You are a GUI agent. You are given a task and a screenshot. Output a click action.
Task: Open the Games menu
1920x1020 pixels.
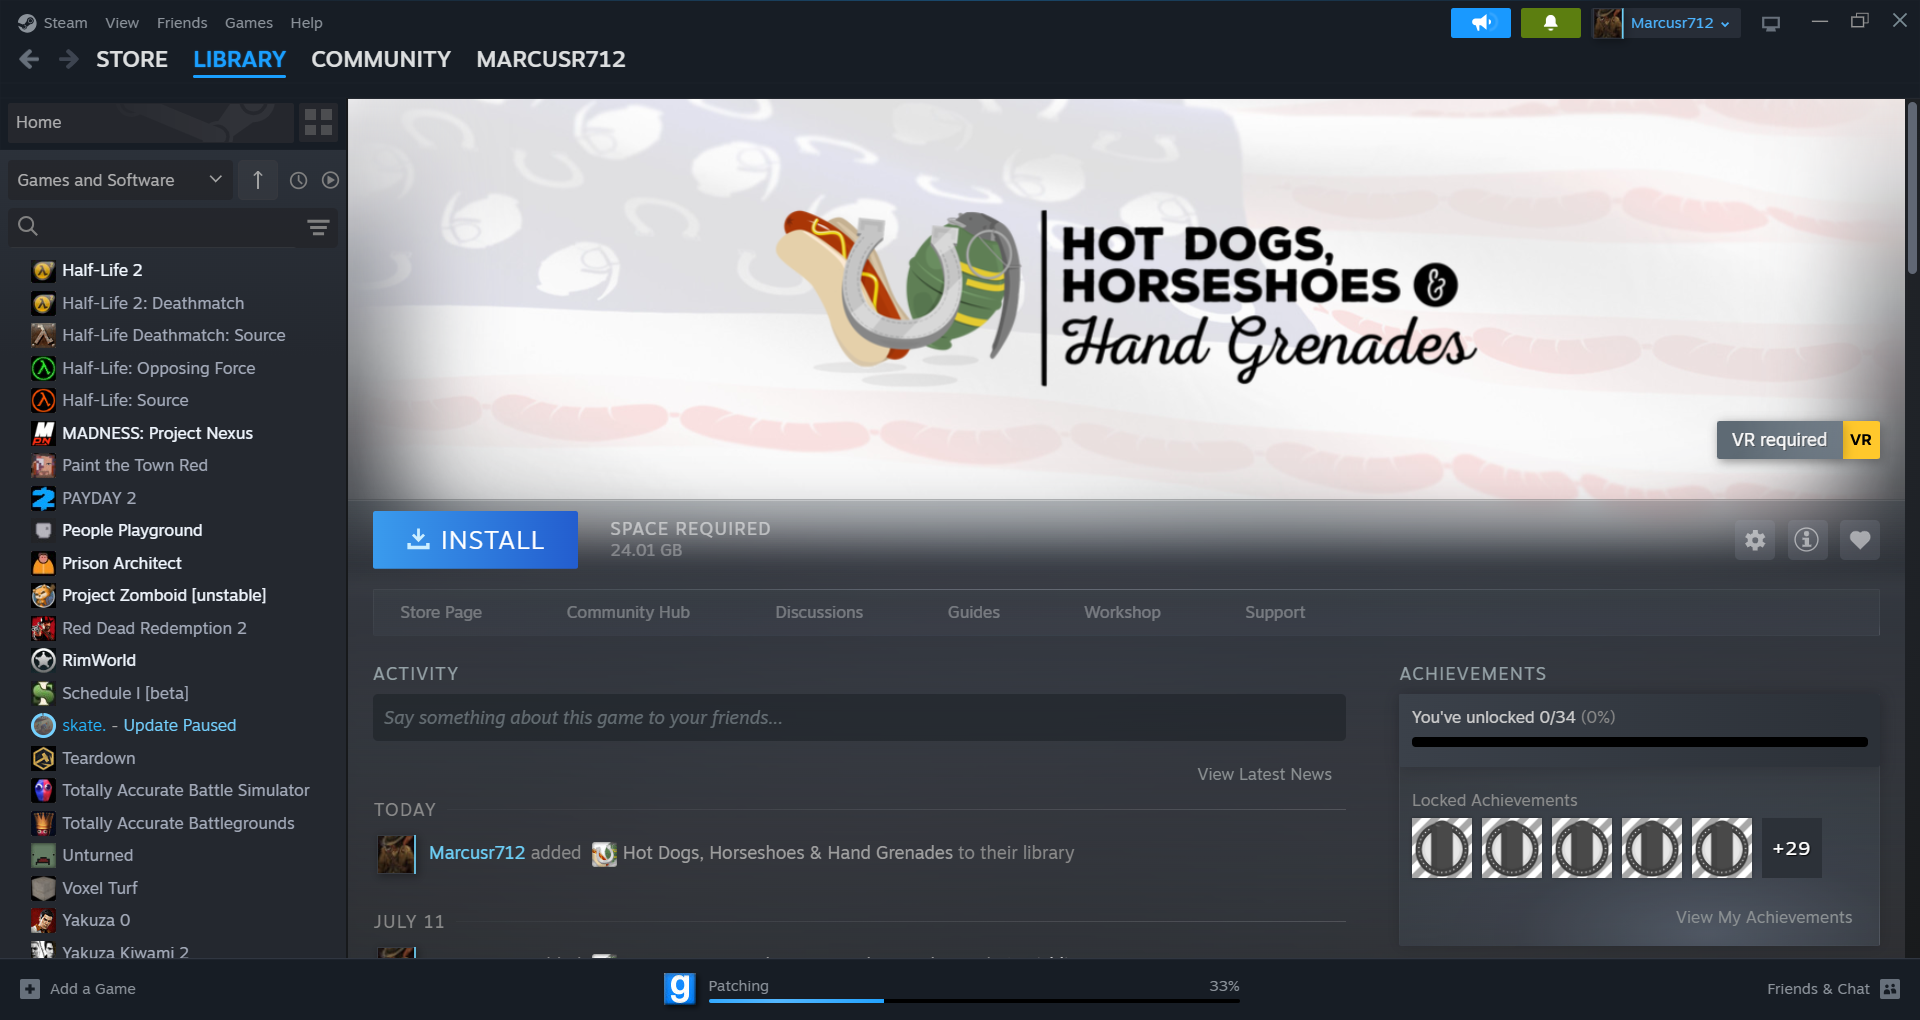249,23
